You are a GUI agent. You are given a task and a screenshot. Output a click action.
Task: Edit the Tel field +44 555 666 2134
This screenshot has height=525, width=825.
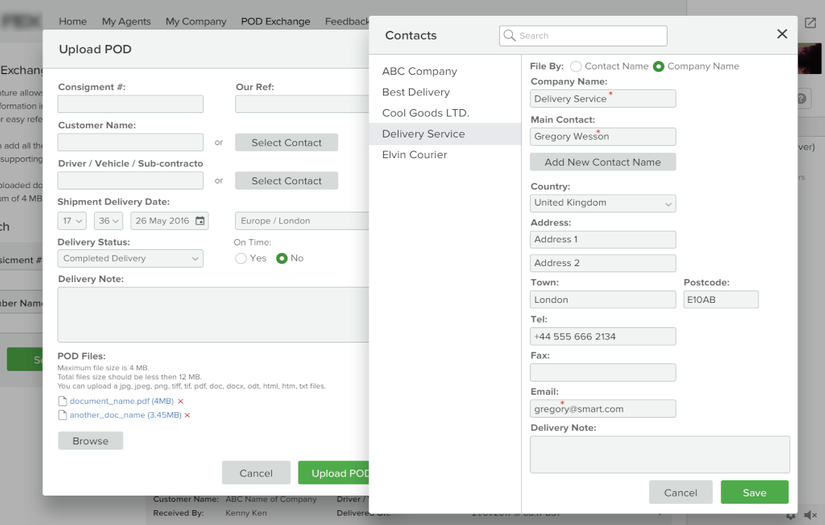603,337
